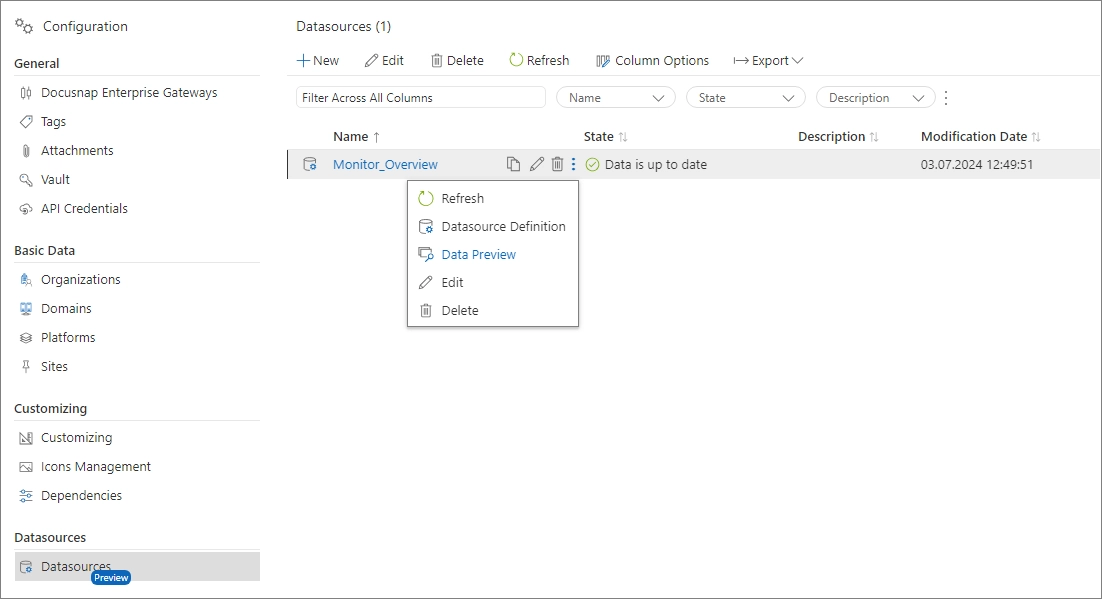Open the three-dot more options icon on the row
Image resolution: width=1102 pixels, height=599 pixels.
point(574,163)
